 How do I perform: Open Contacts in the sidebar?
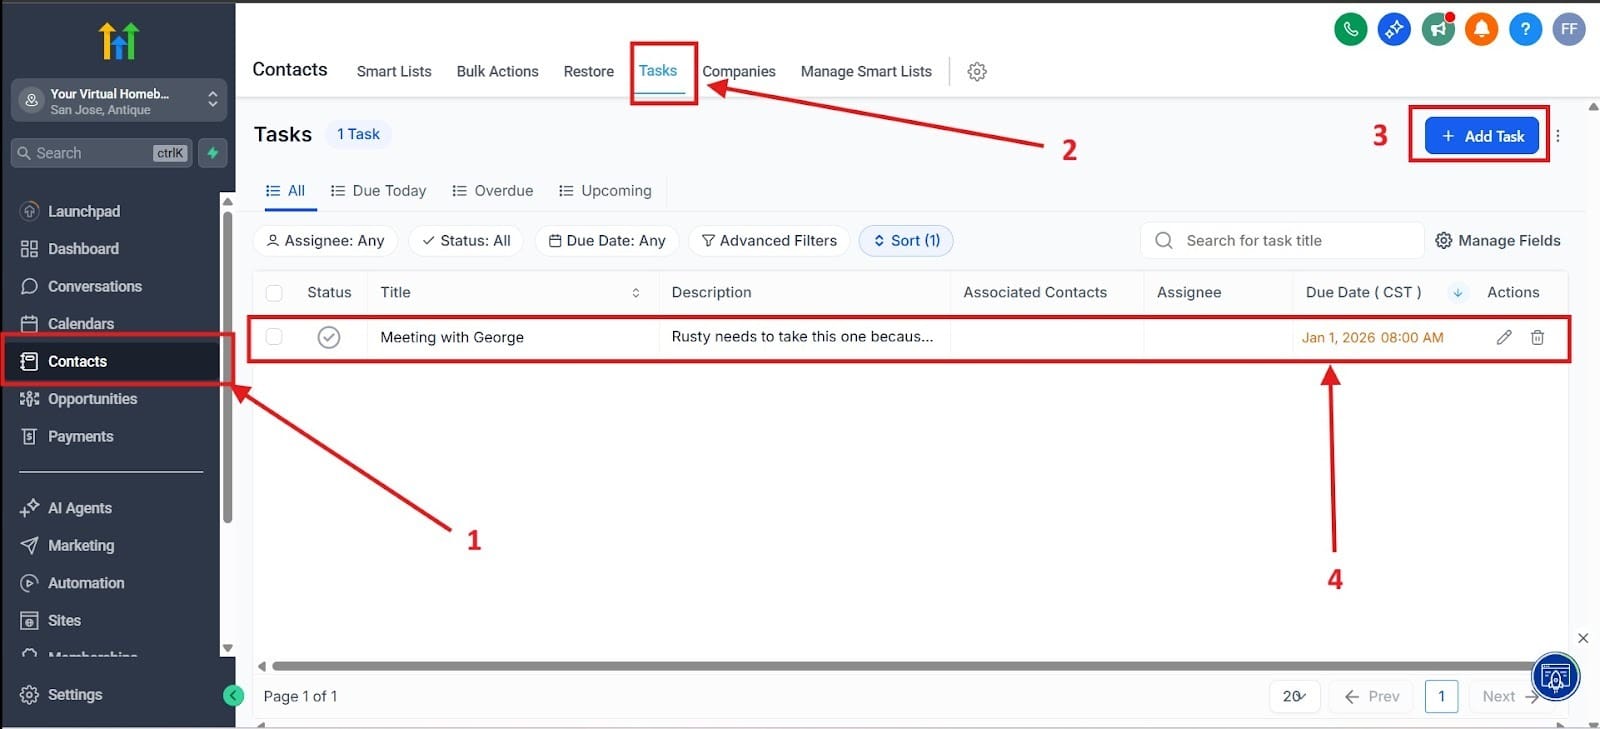coord(112,361)
